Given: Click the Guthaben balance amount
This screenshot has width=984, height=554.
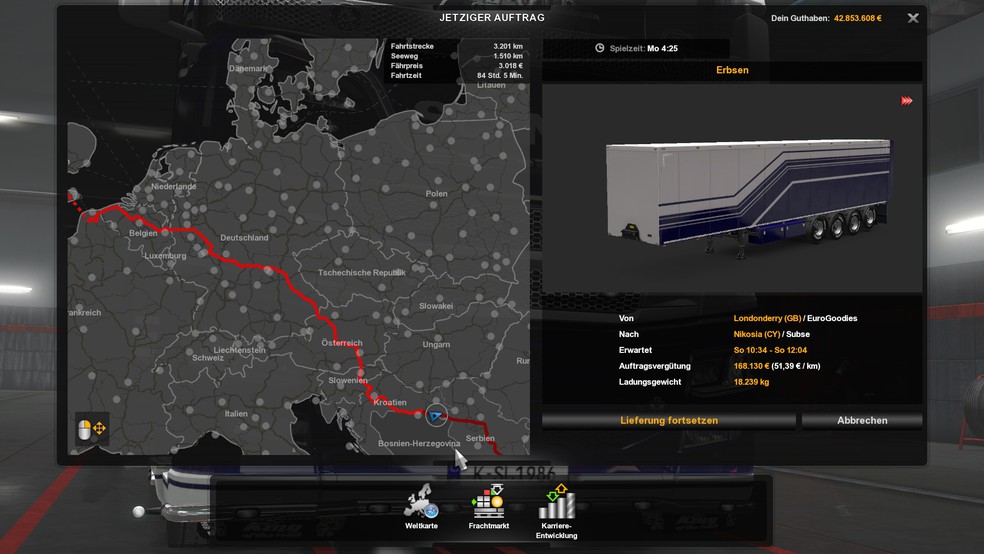Looking at the screenshot, I should pyautogui.click(x=849, y=18).
